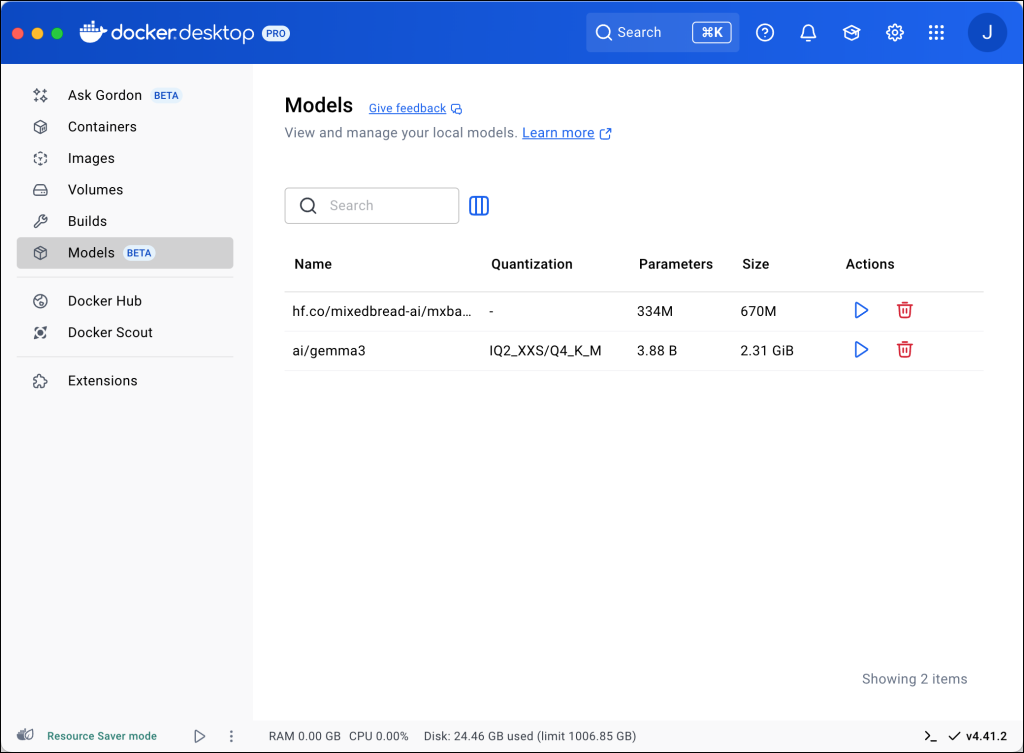The image size is (1024, 753).
Task: Click the IQ2_XXS/Q4_K_M quantization cell
Action: point(545,351)
